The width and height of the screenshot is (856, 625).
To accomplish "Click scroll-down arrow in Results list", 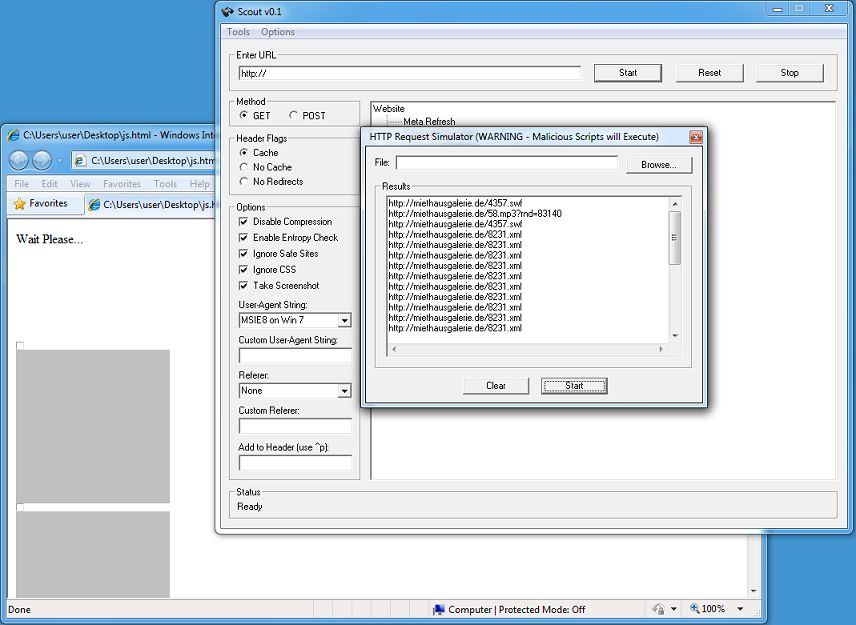I will coord(675,336).
